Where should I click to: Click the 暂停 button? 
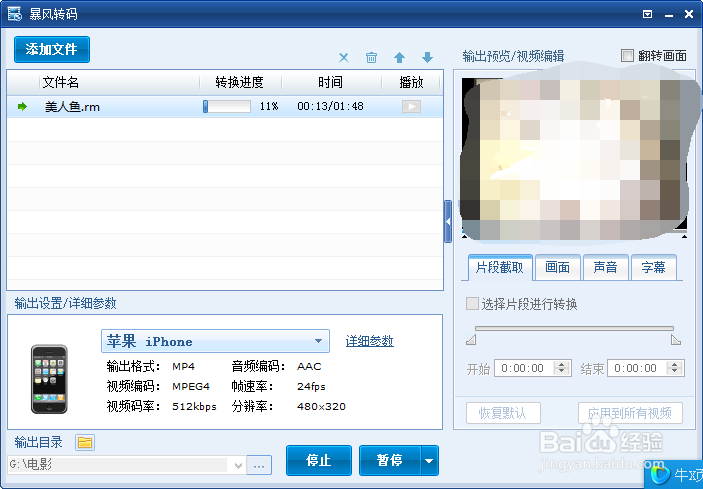tap(390, 460)
